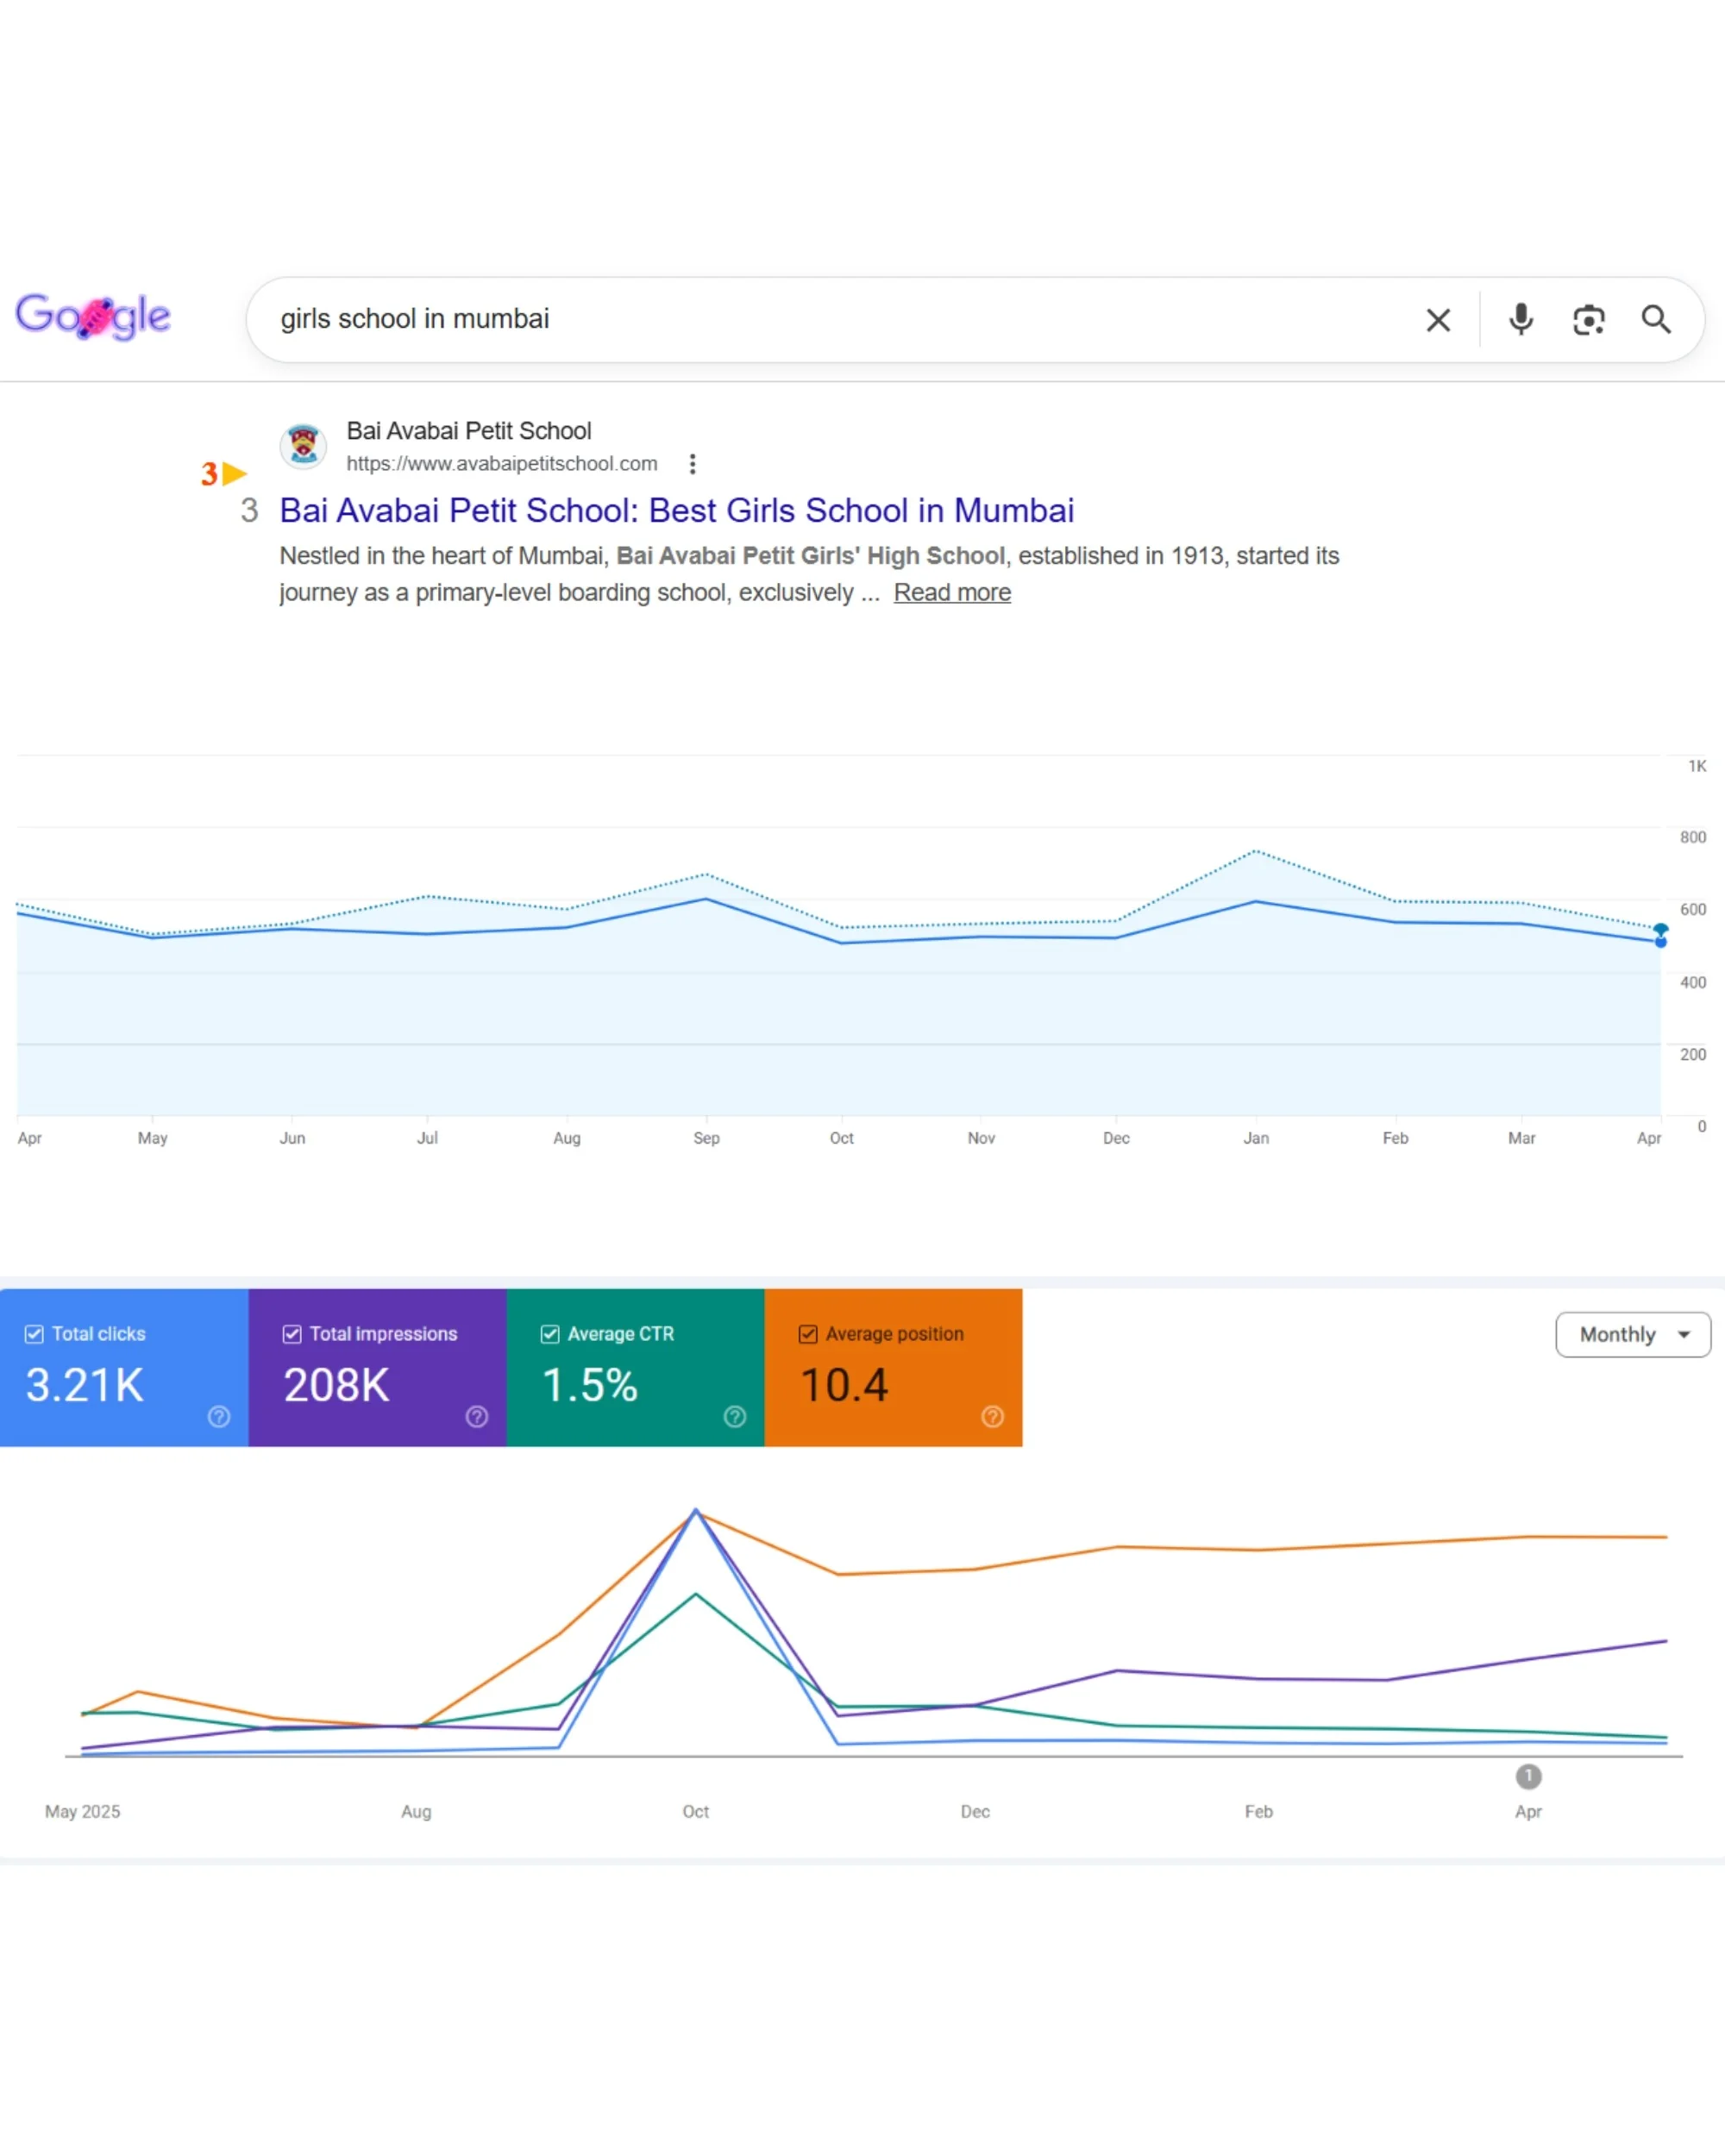Toggle the Total impressions checkbox
Screen dimensions: 1725x2156
tap(292, 1334)
